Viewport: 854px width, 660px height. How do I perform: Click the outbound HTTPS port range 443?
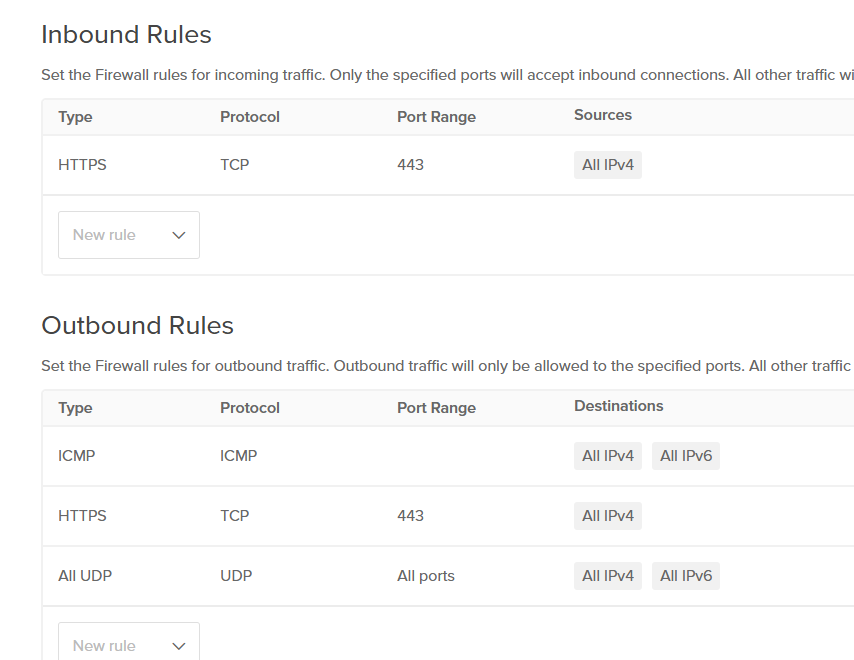click(410, 516)
